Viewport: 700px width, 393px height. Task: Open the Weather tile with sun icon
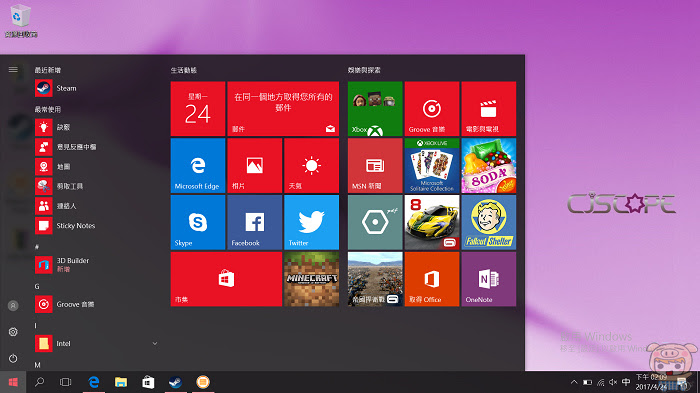pos(311,165)
